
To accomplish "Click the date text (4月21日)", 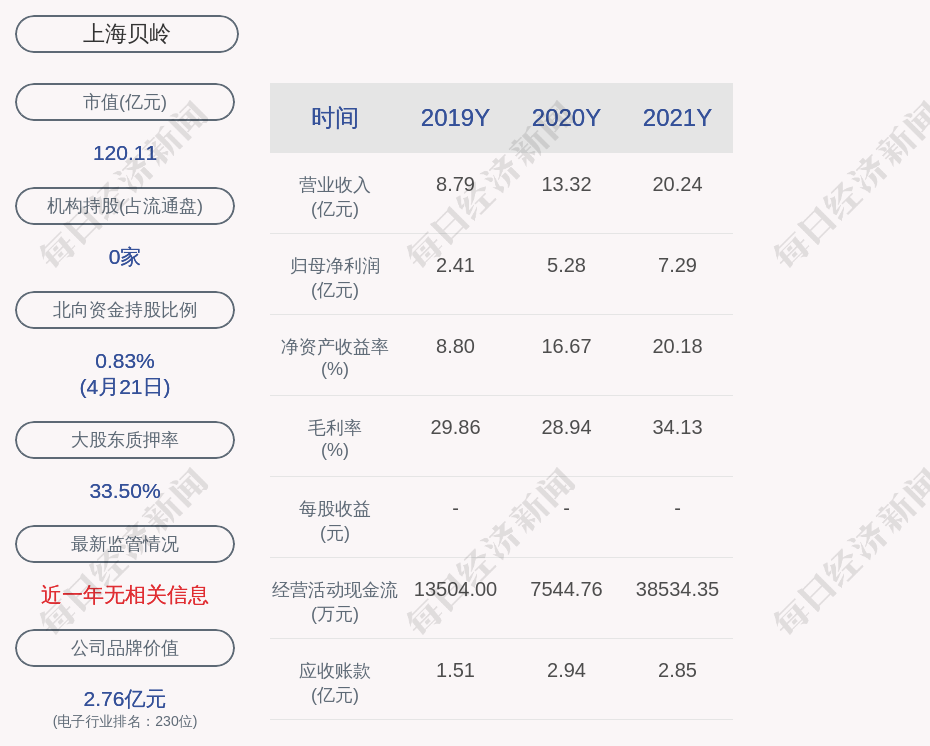I will 125,387.
